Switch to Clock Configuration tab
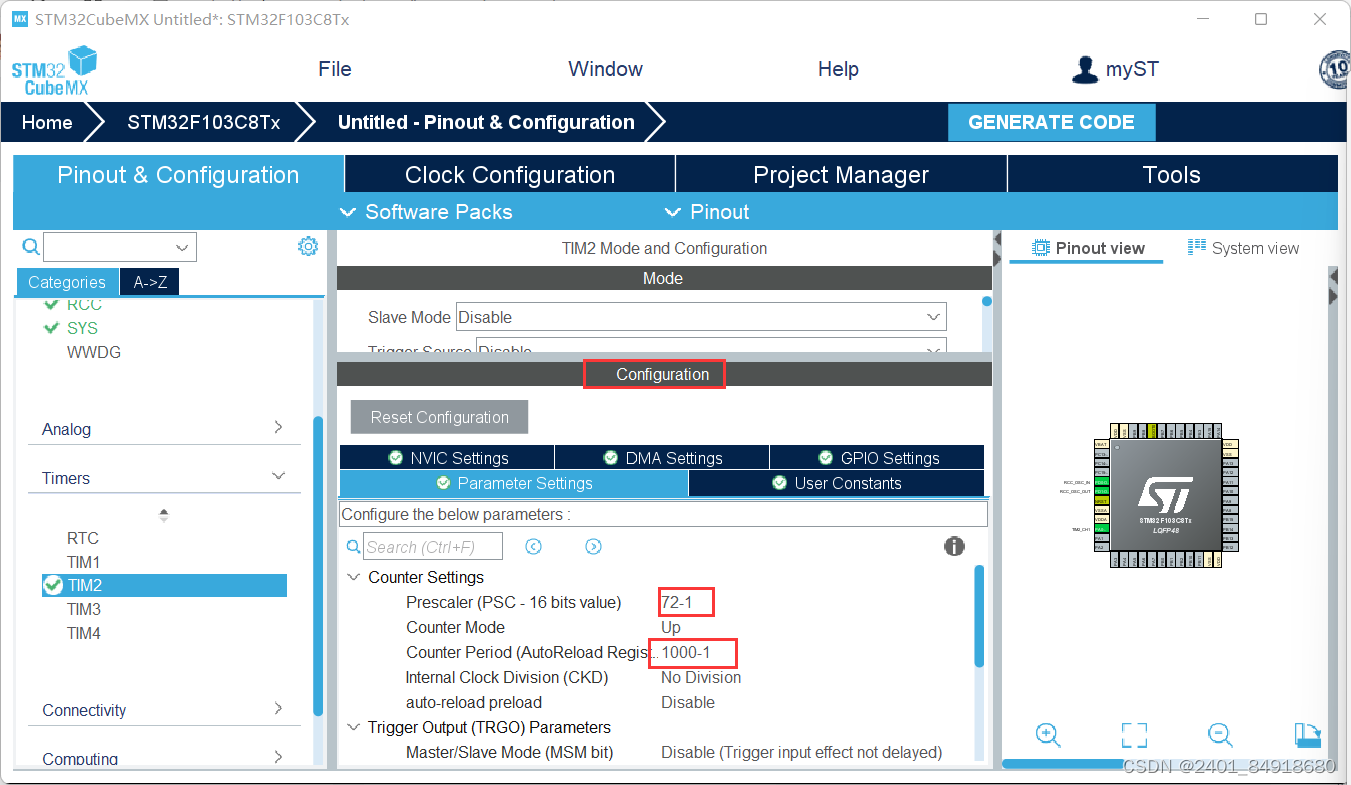 coord(510,174)
